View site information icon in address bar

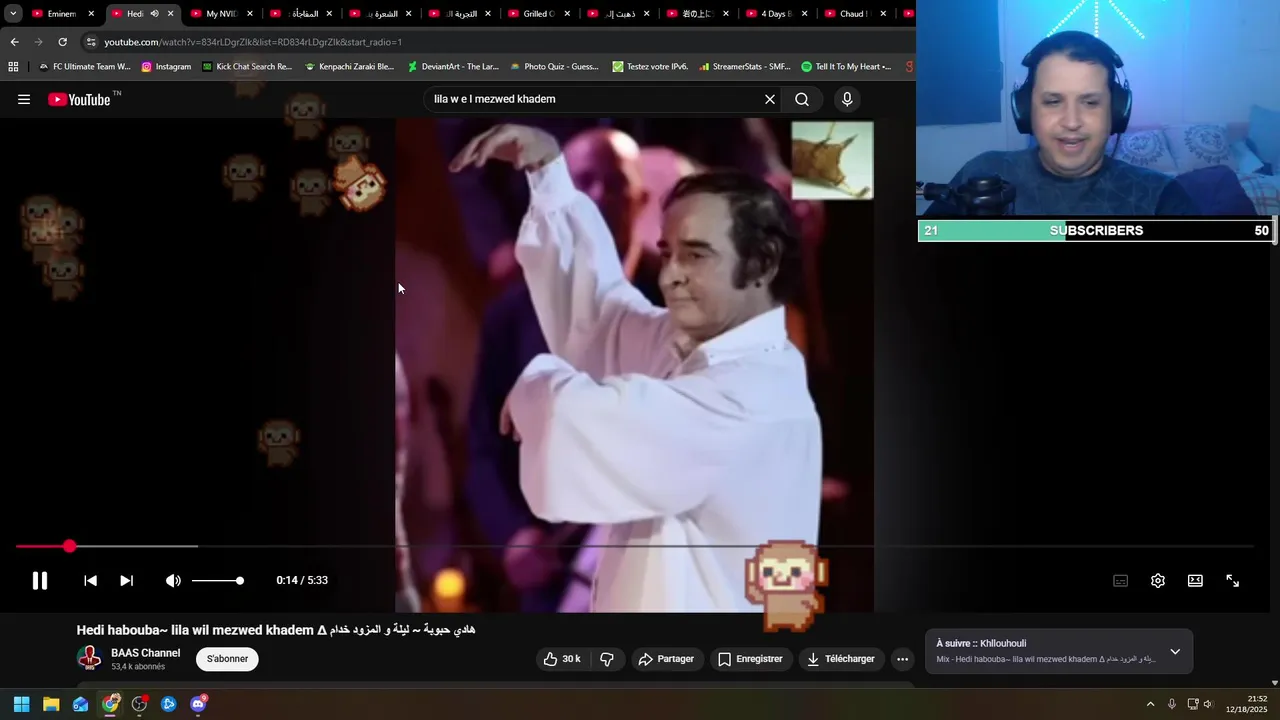click(91, 42)
